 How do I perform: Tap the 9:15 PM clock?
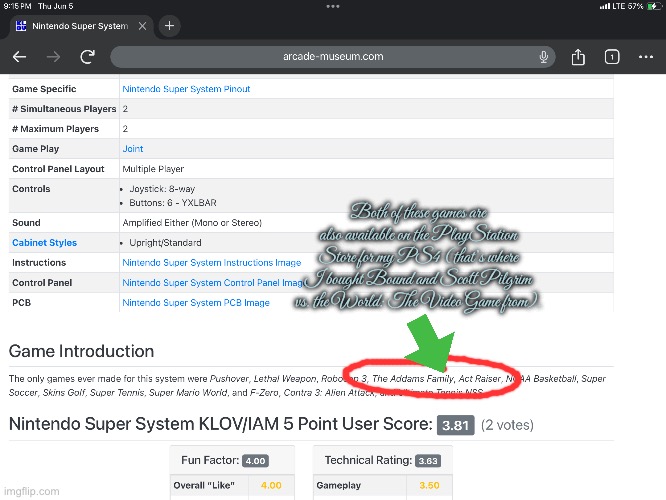coord(17,6)
